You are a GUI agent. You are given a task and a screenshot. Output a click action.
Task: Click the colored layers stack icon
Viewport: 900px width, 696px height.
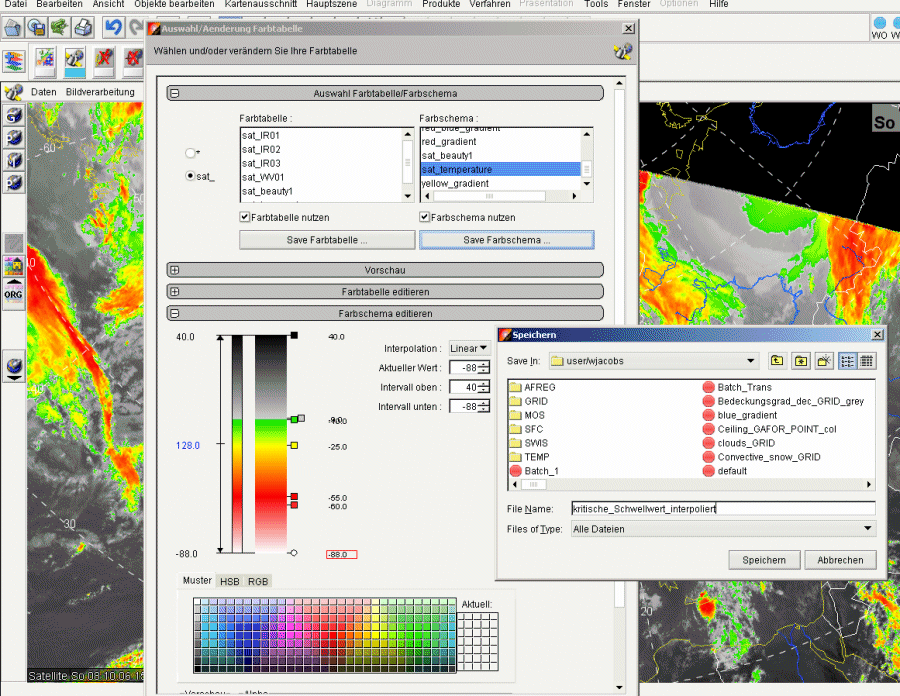14,61
